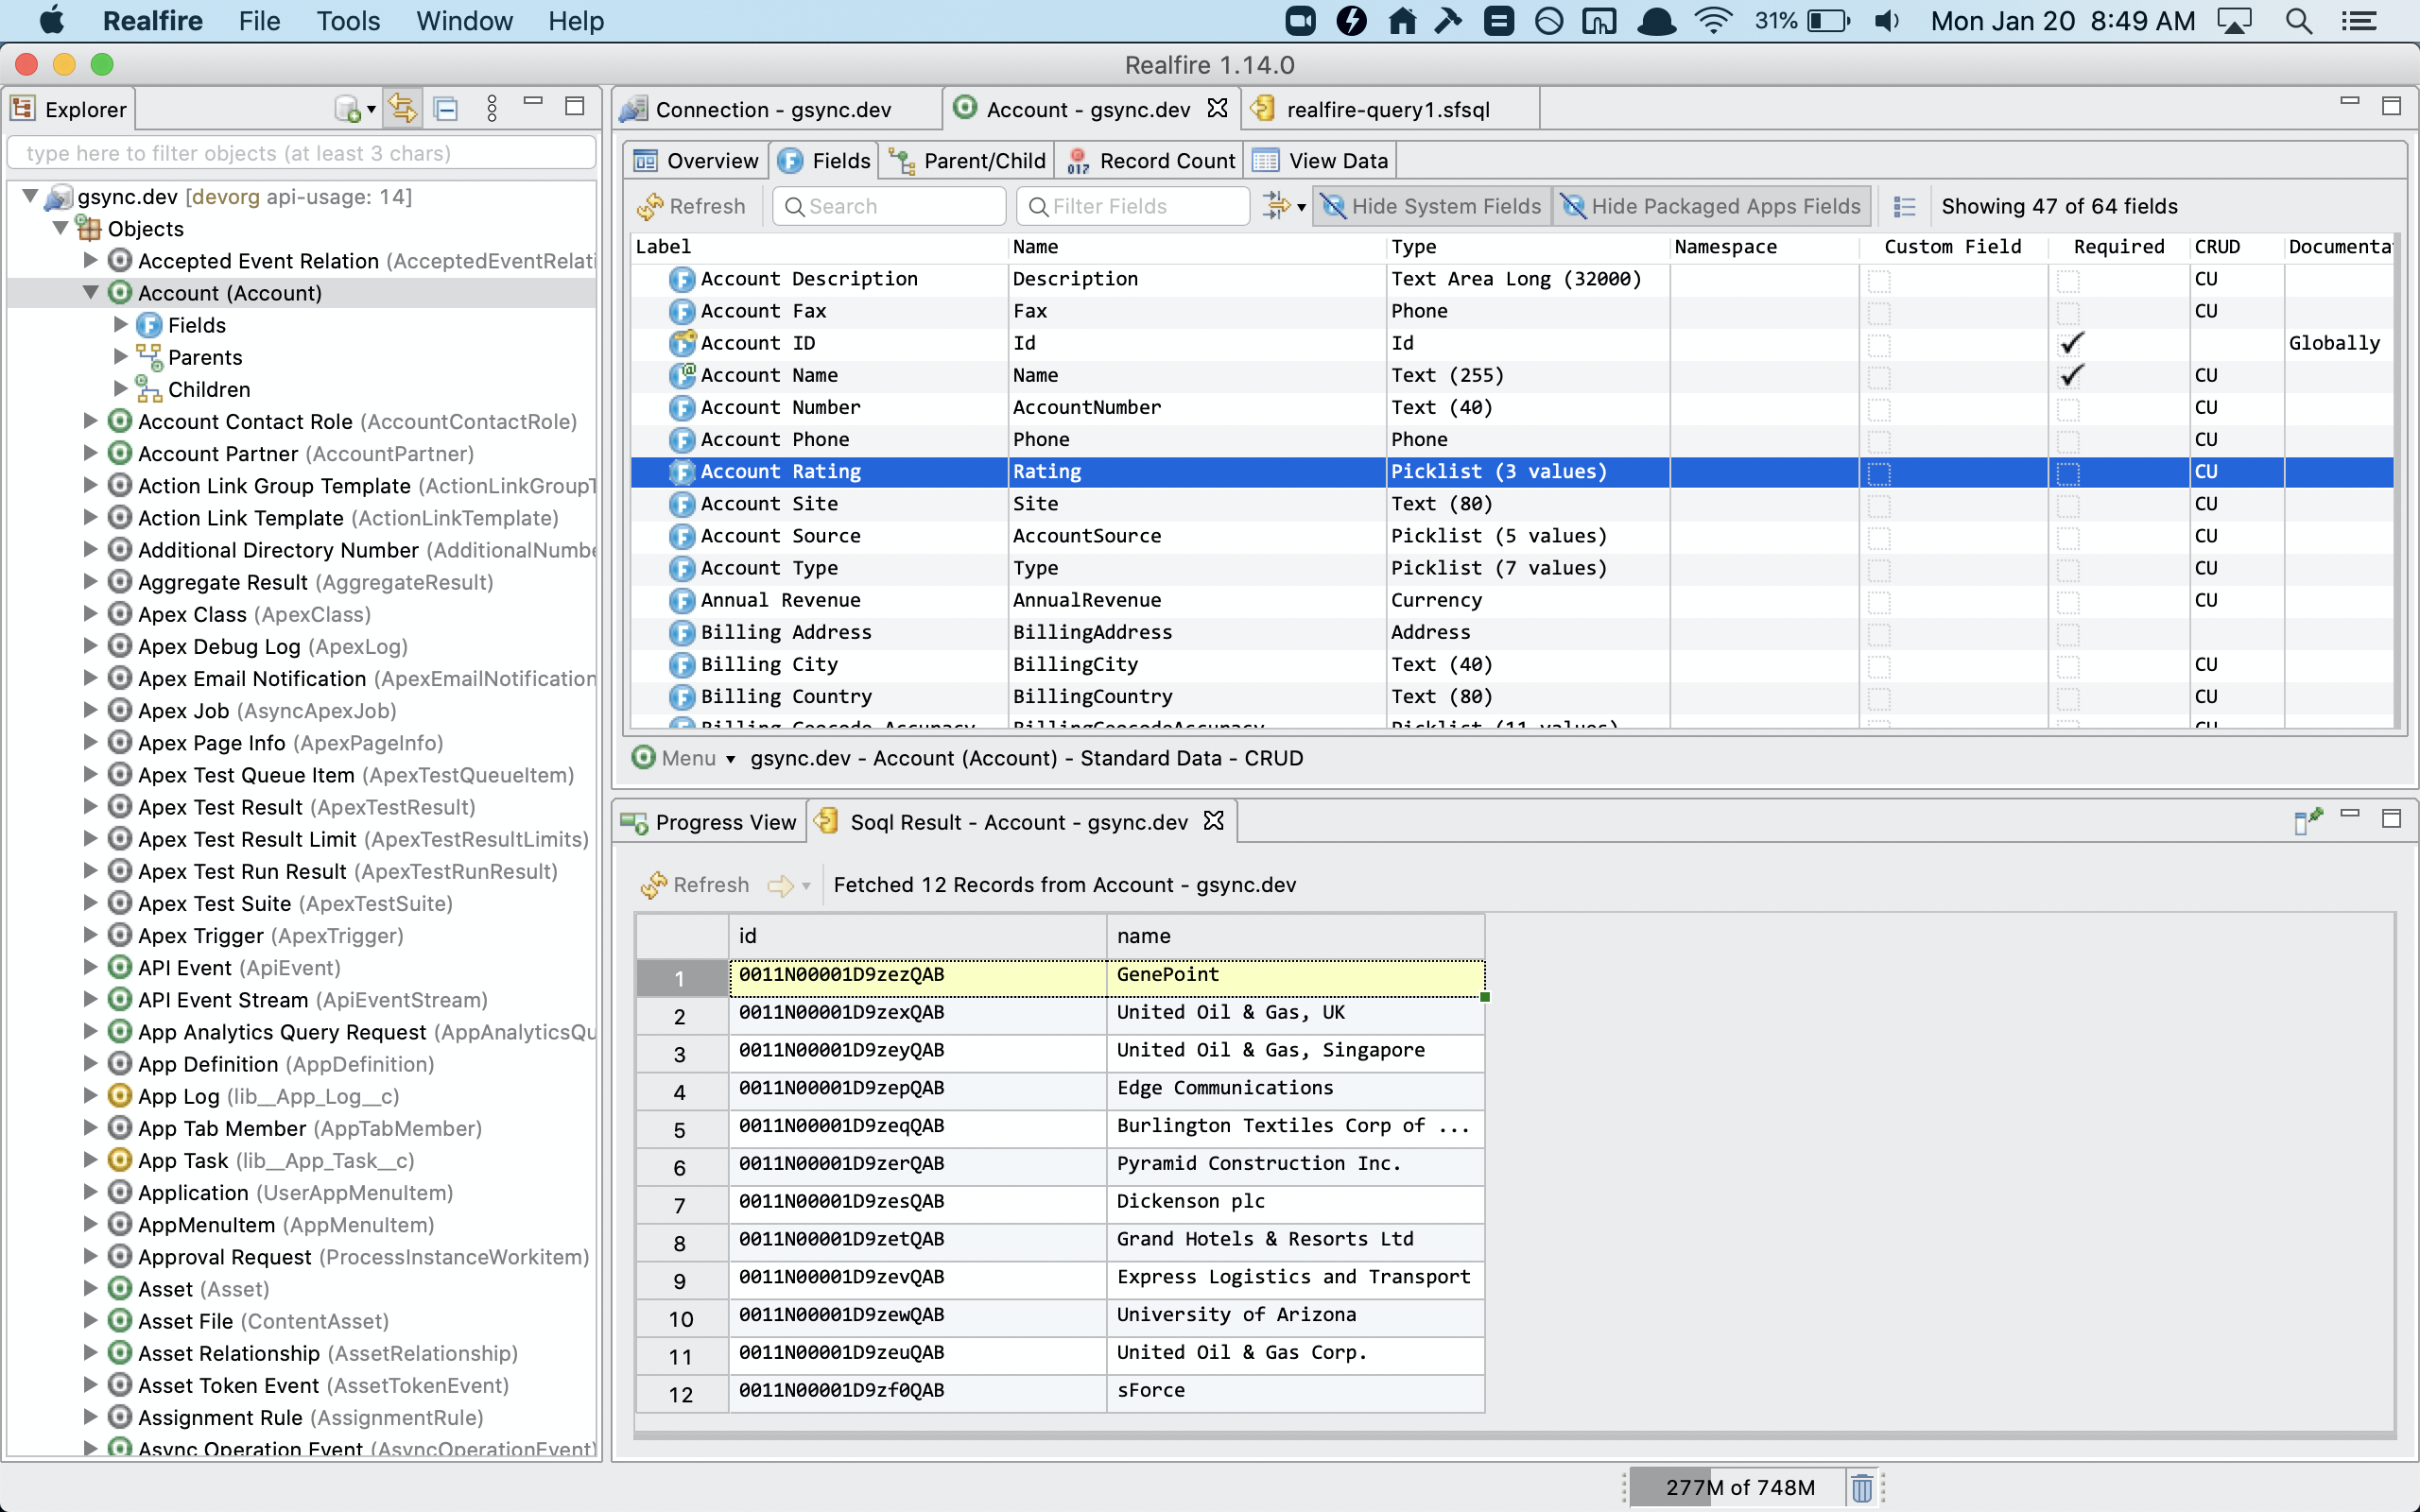This screenshot has height=1512, width=2420.
Task: Toggle Hide System Fields
Action: [1432, 206]
